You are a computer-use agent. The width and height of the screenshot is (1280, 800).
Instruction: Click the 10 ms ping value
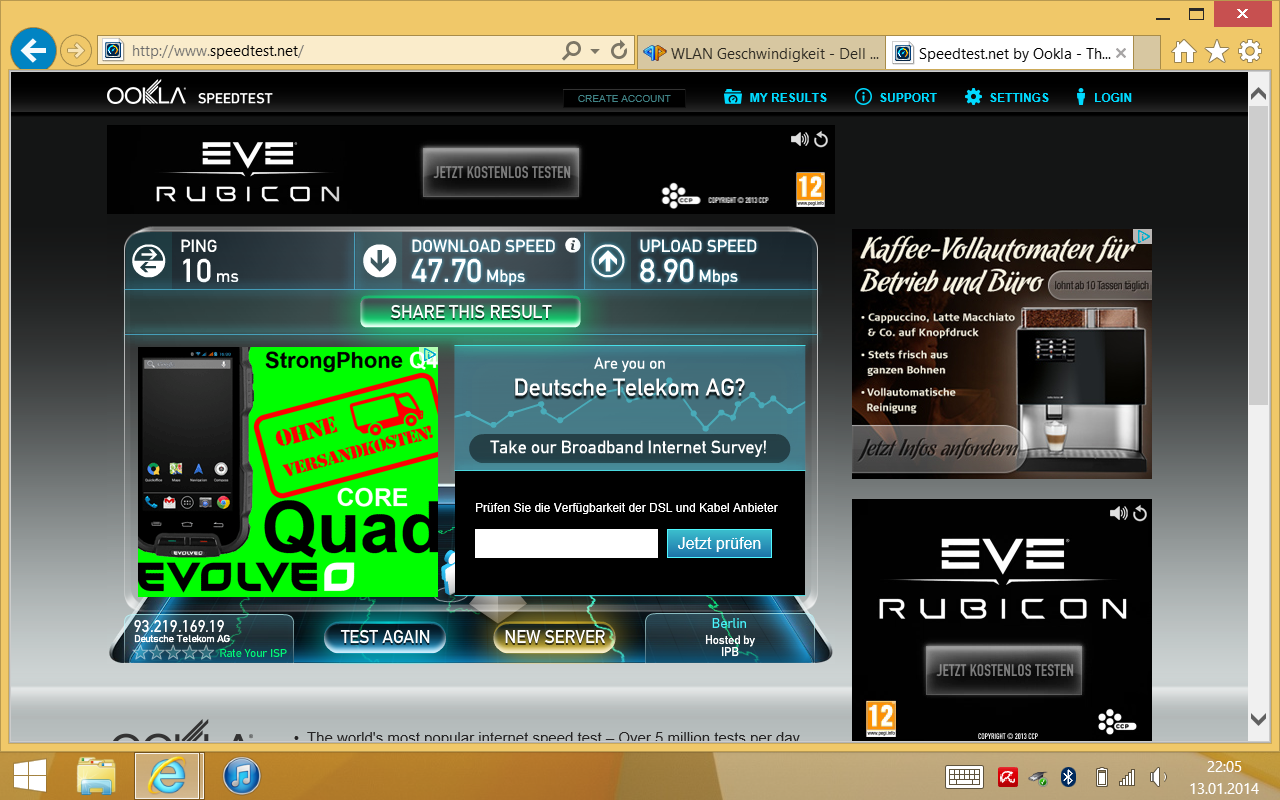[209, 272]
